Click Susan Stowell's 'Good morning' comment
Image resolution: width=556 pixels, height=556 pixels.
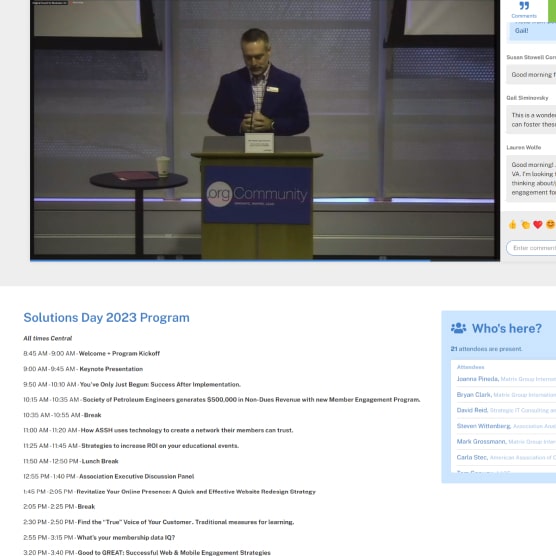click(531, 74)
